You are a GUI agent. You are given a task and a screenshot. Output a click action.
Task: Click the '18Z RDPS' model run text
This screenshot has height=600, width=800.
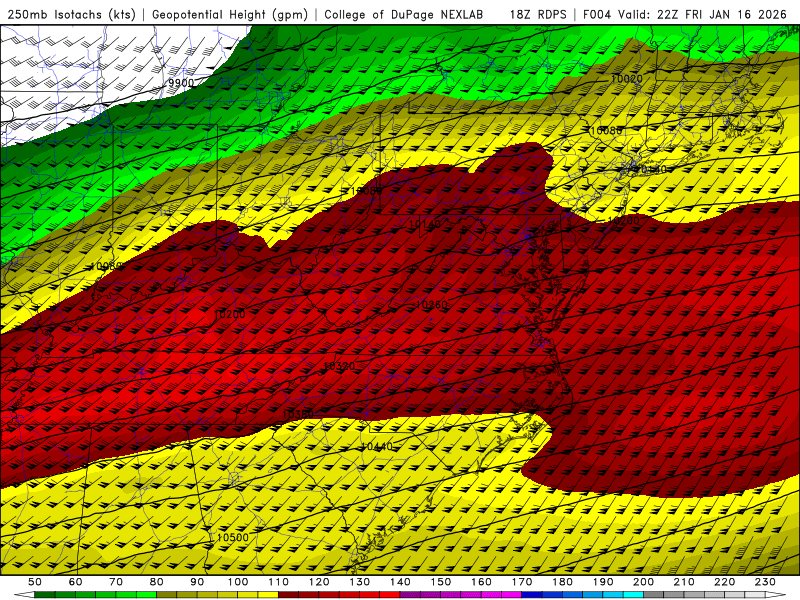(538, 15)
